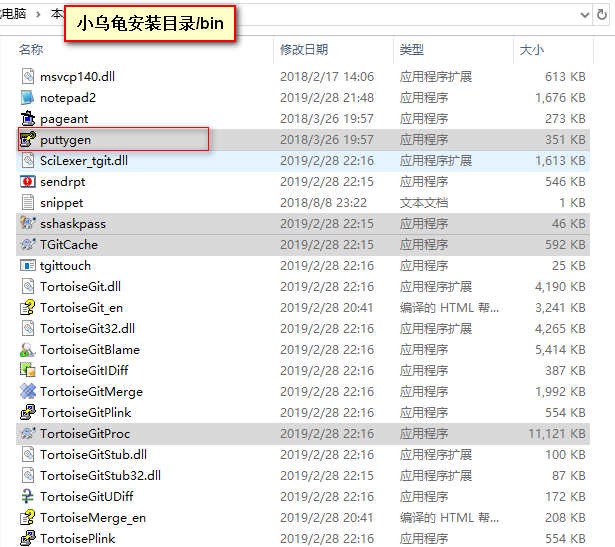
Task: Select the file name TortoiseGitBlame
Action: pyautogui.click(x=90, y=350)
